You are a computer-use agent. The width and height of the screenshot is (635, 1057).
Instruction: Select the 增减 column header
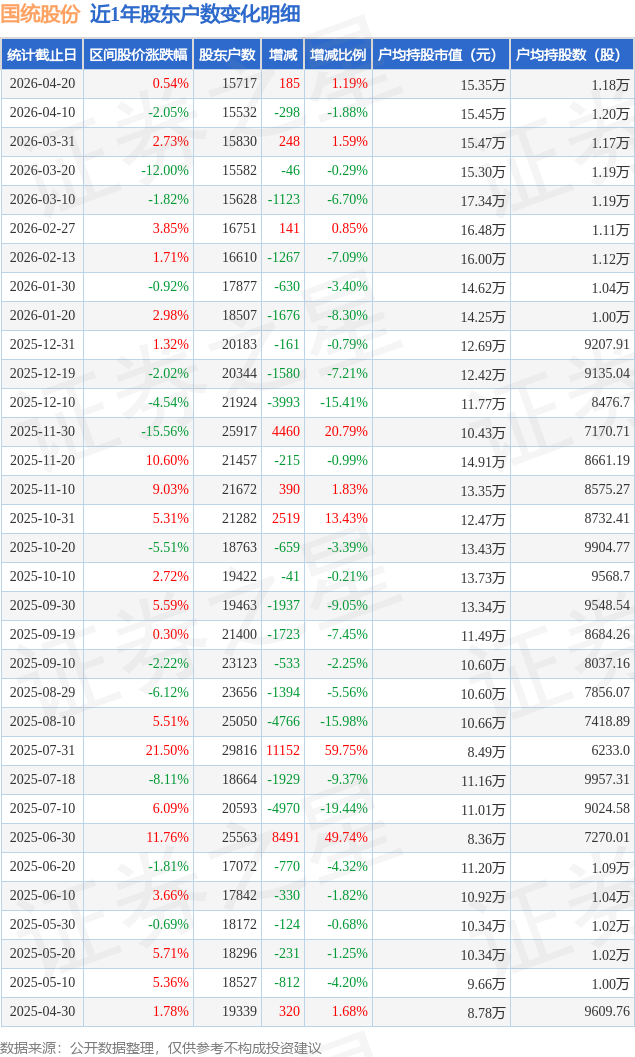pyautogui.click(x=283, y=55)
